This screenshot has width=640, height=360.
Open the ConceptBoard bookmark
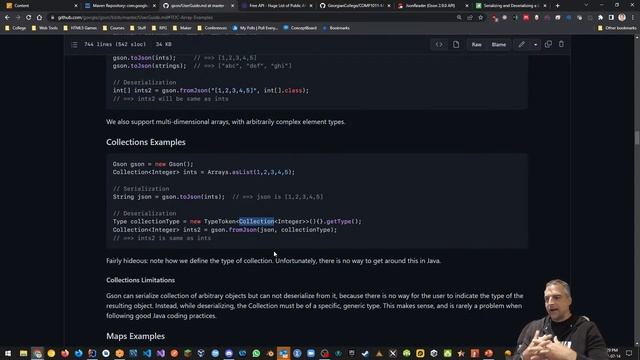pyautogui.click(x=300, y=28)
